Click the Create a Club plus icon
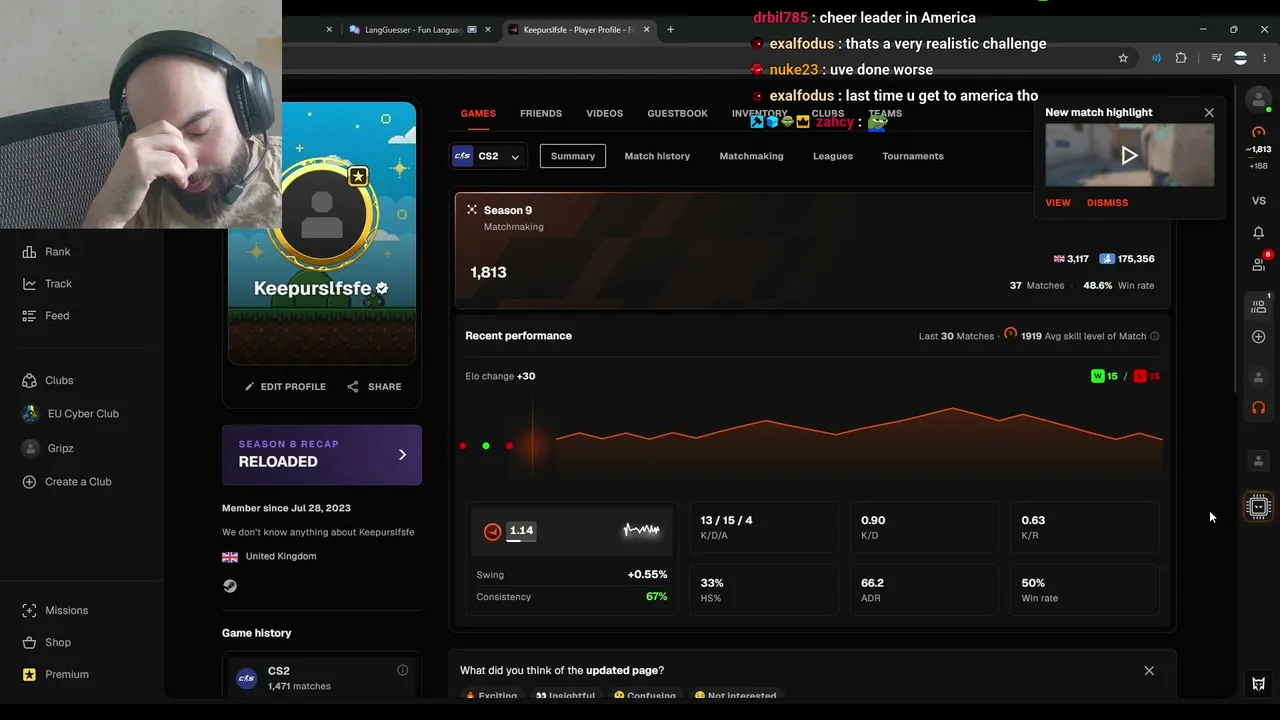This screenshot has width=1280, height=720. pos(29,482)
